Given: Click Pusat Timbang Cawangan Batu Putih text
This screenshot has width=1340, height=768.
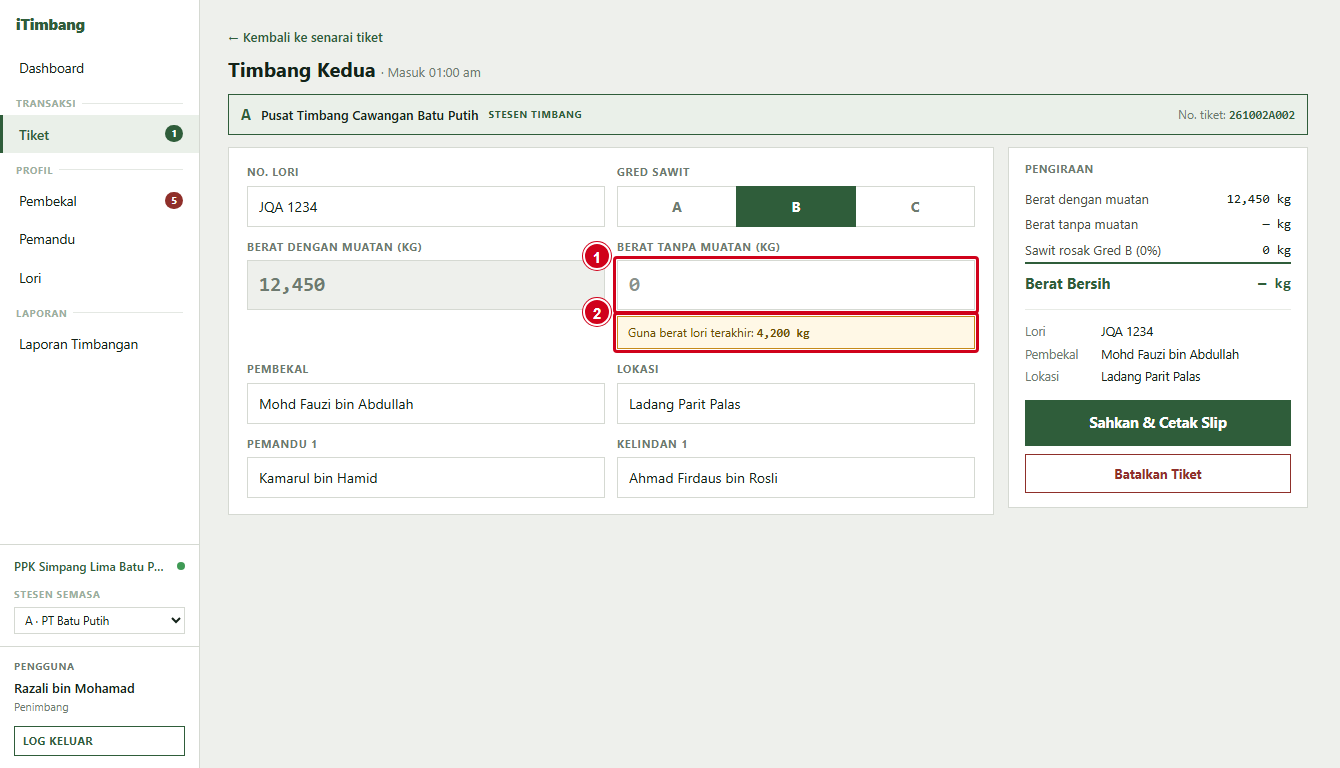Looking at the screenshot, I should click(370, 115).
